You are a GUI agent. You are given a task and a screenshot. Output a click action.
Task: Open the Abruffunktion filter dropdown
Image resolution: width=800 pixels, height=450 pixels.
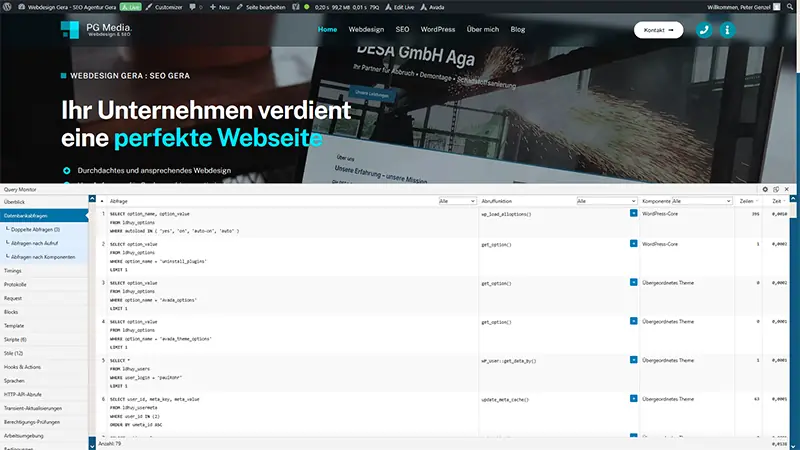click(x=607, y=201)
